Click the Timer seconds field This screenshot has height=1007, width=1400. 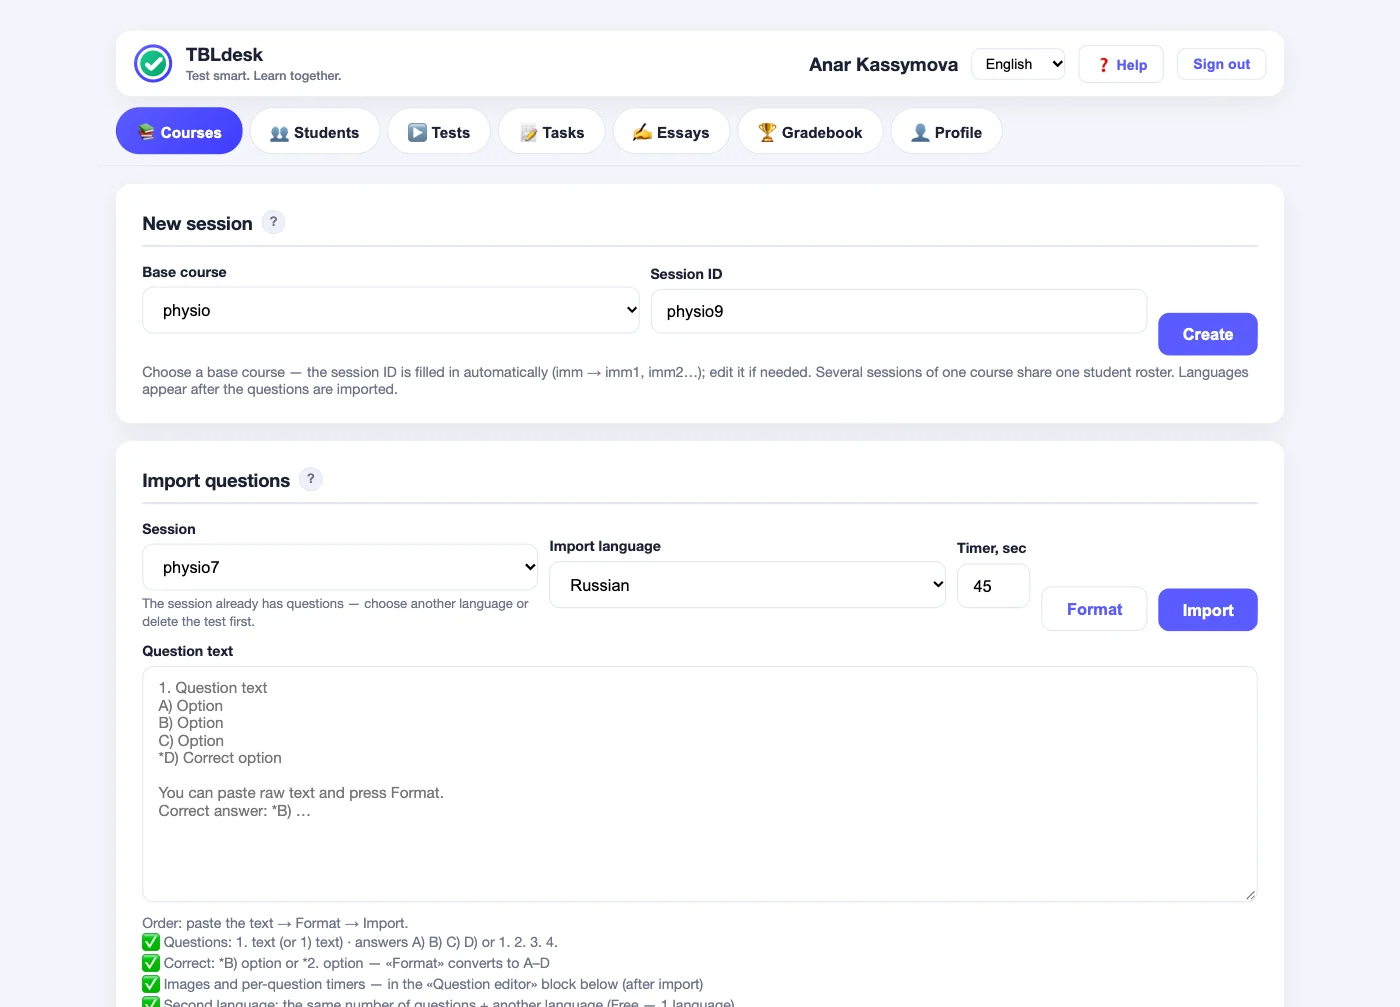(993, 586)
